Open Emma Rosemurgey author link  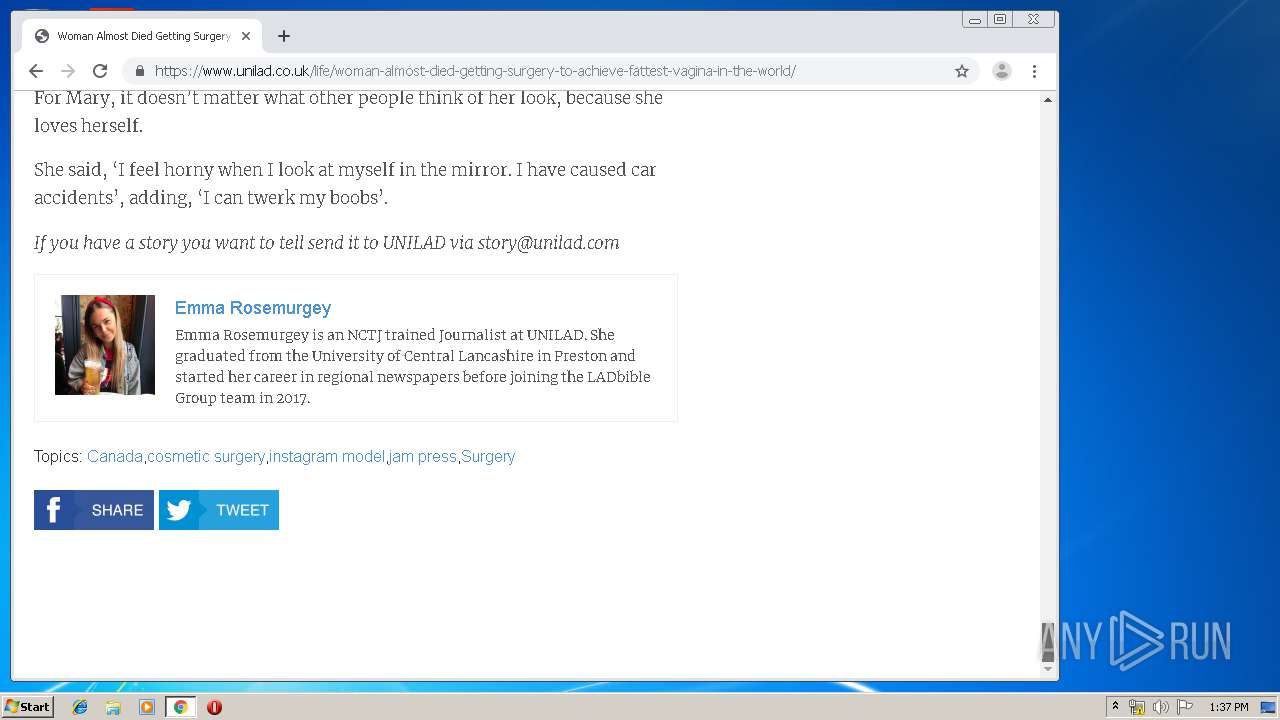[253, 308]
